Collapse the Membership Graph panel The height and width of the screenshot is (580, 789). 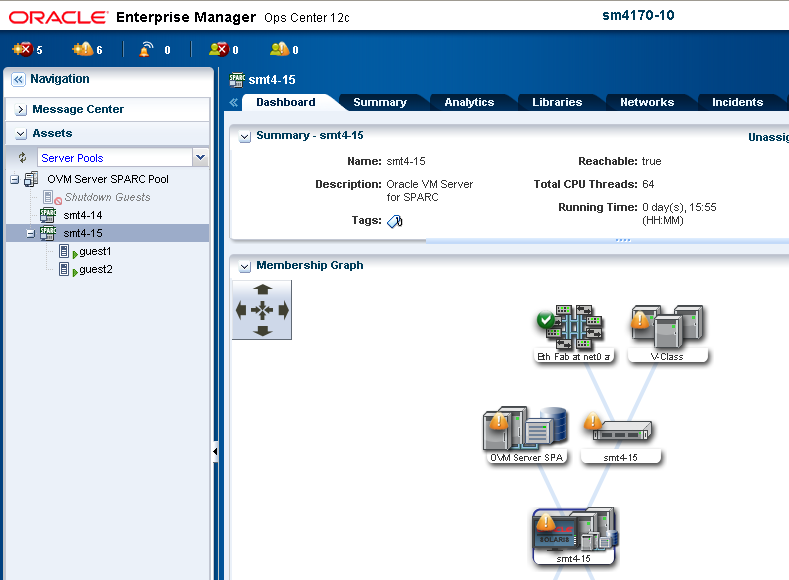pyautogui.click(x=245, y=266)
